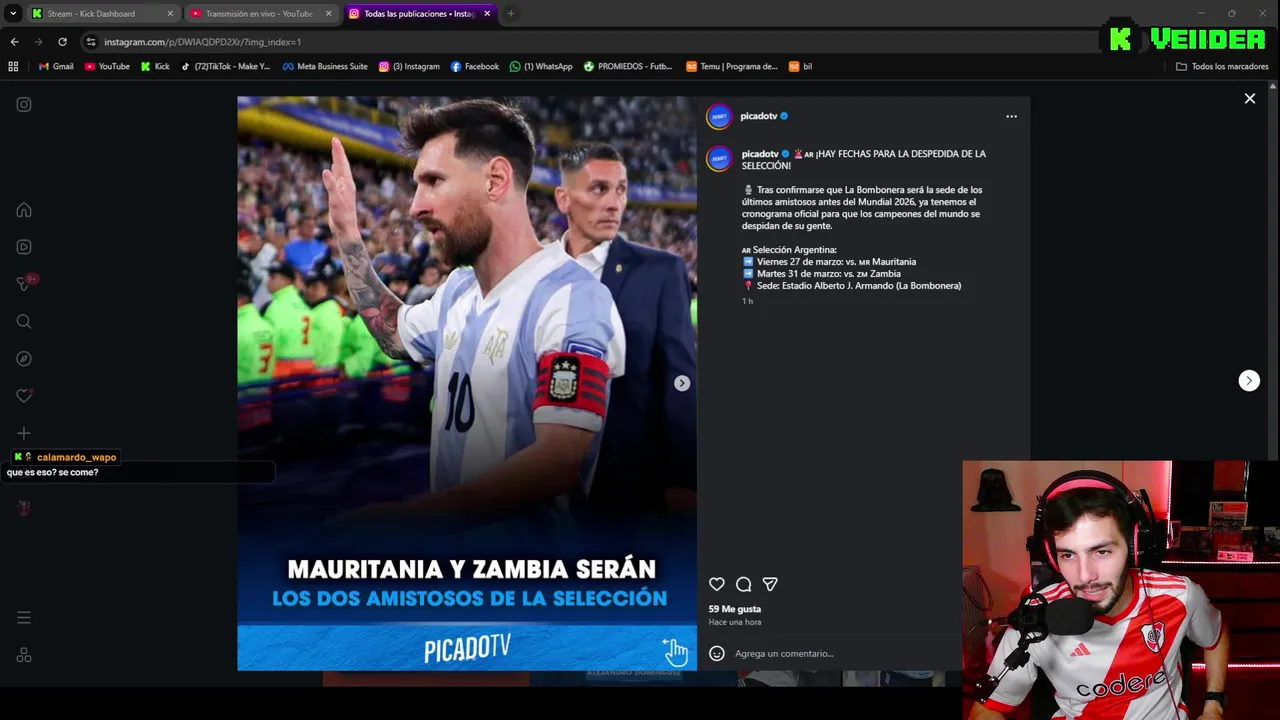View site information icon in address bar
1280x720 pixels.
coord(91,42)
